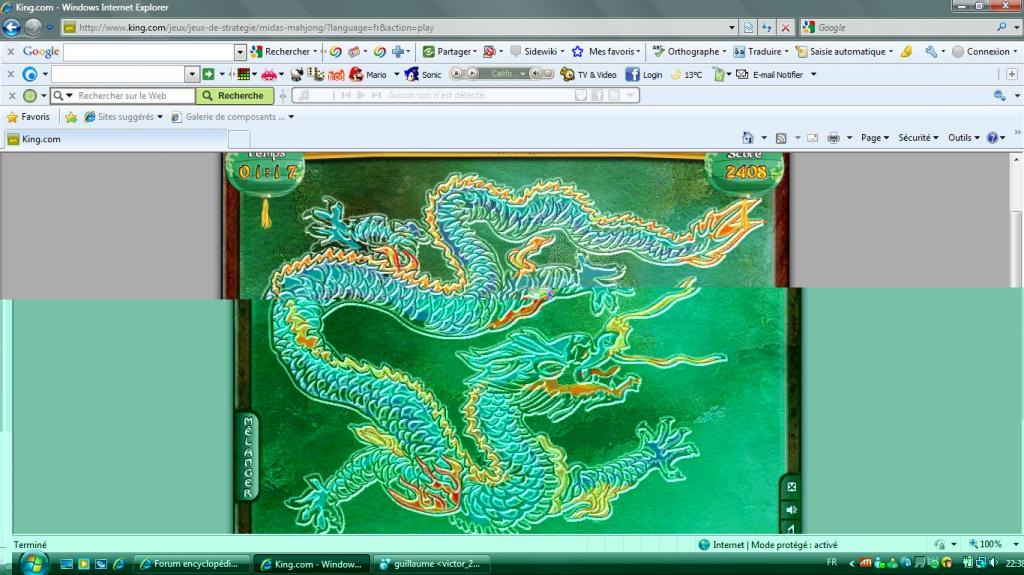Click the RSS feeds icon
Image resolution: width=1024 pixels, height=575 pixels.
[781, 138]
